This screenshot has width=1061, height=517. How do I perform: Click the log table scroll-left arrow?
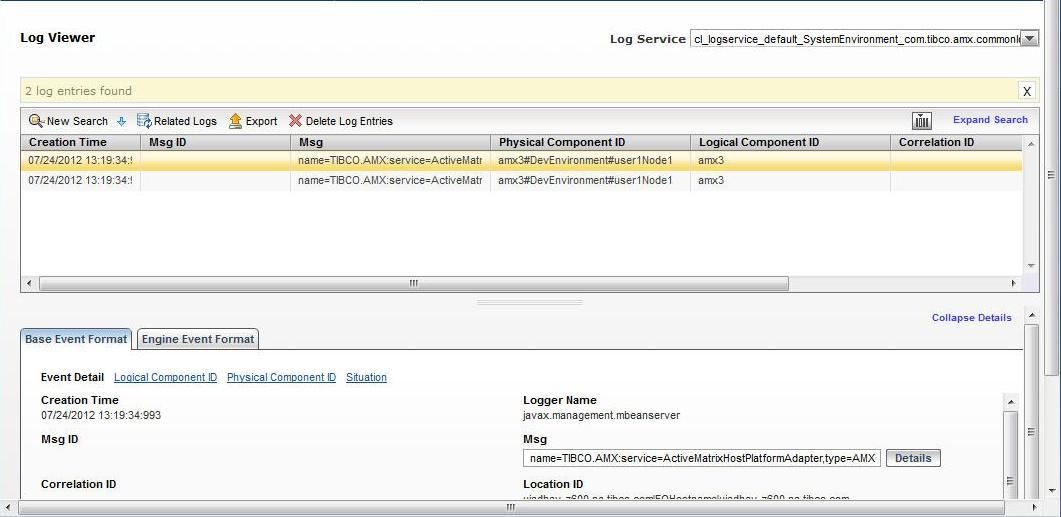[28, 284]
